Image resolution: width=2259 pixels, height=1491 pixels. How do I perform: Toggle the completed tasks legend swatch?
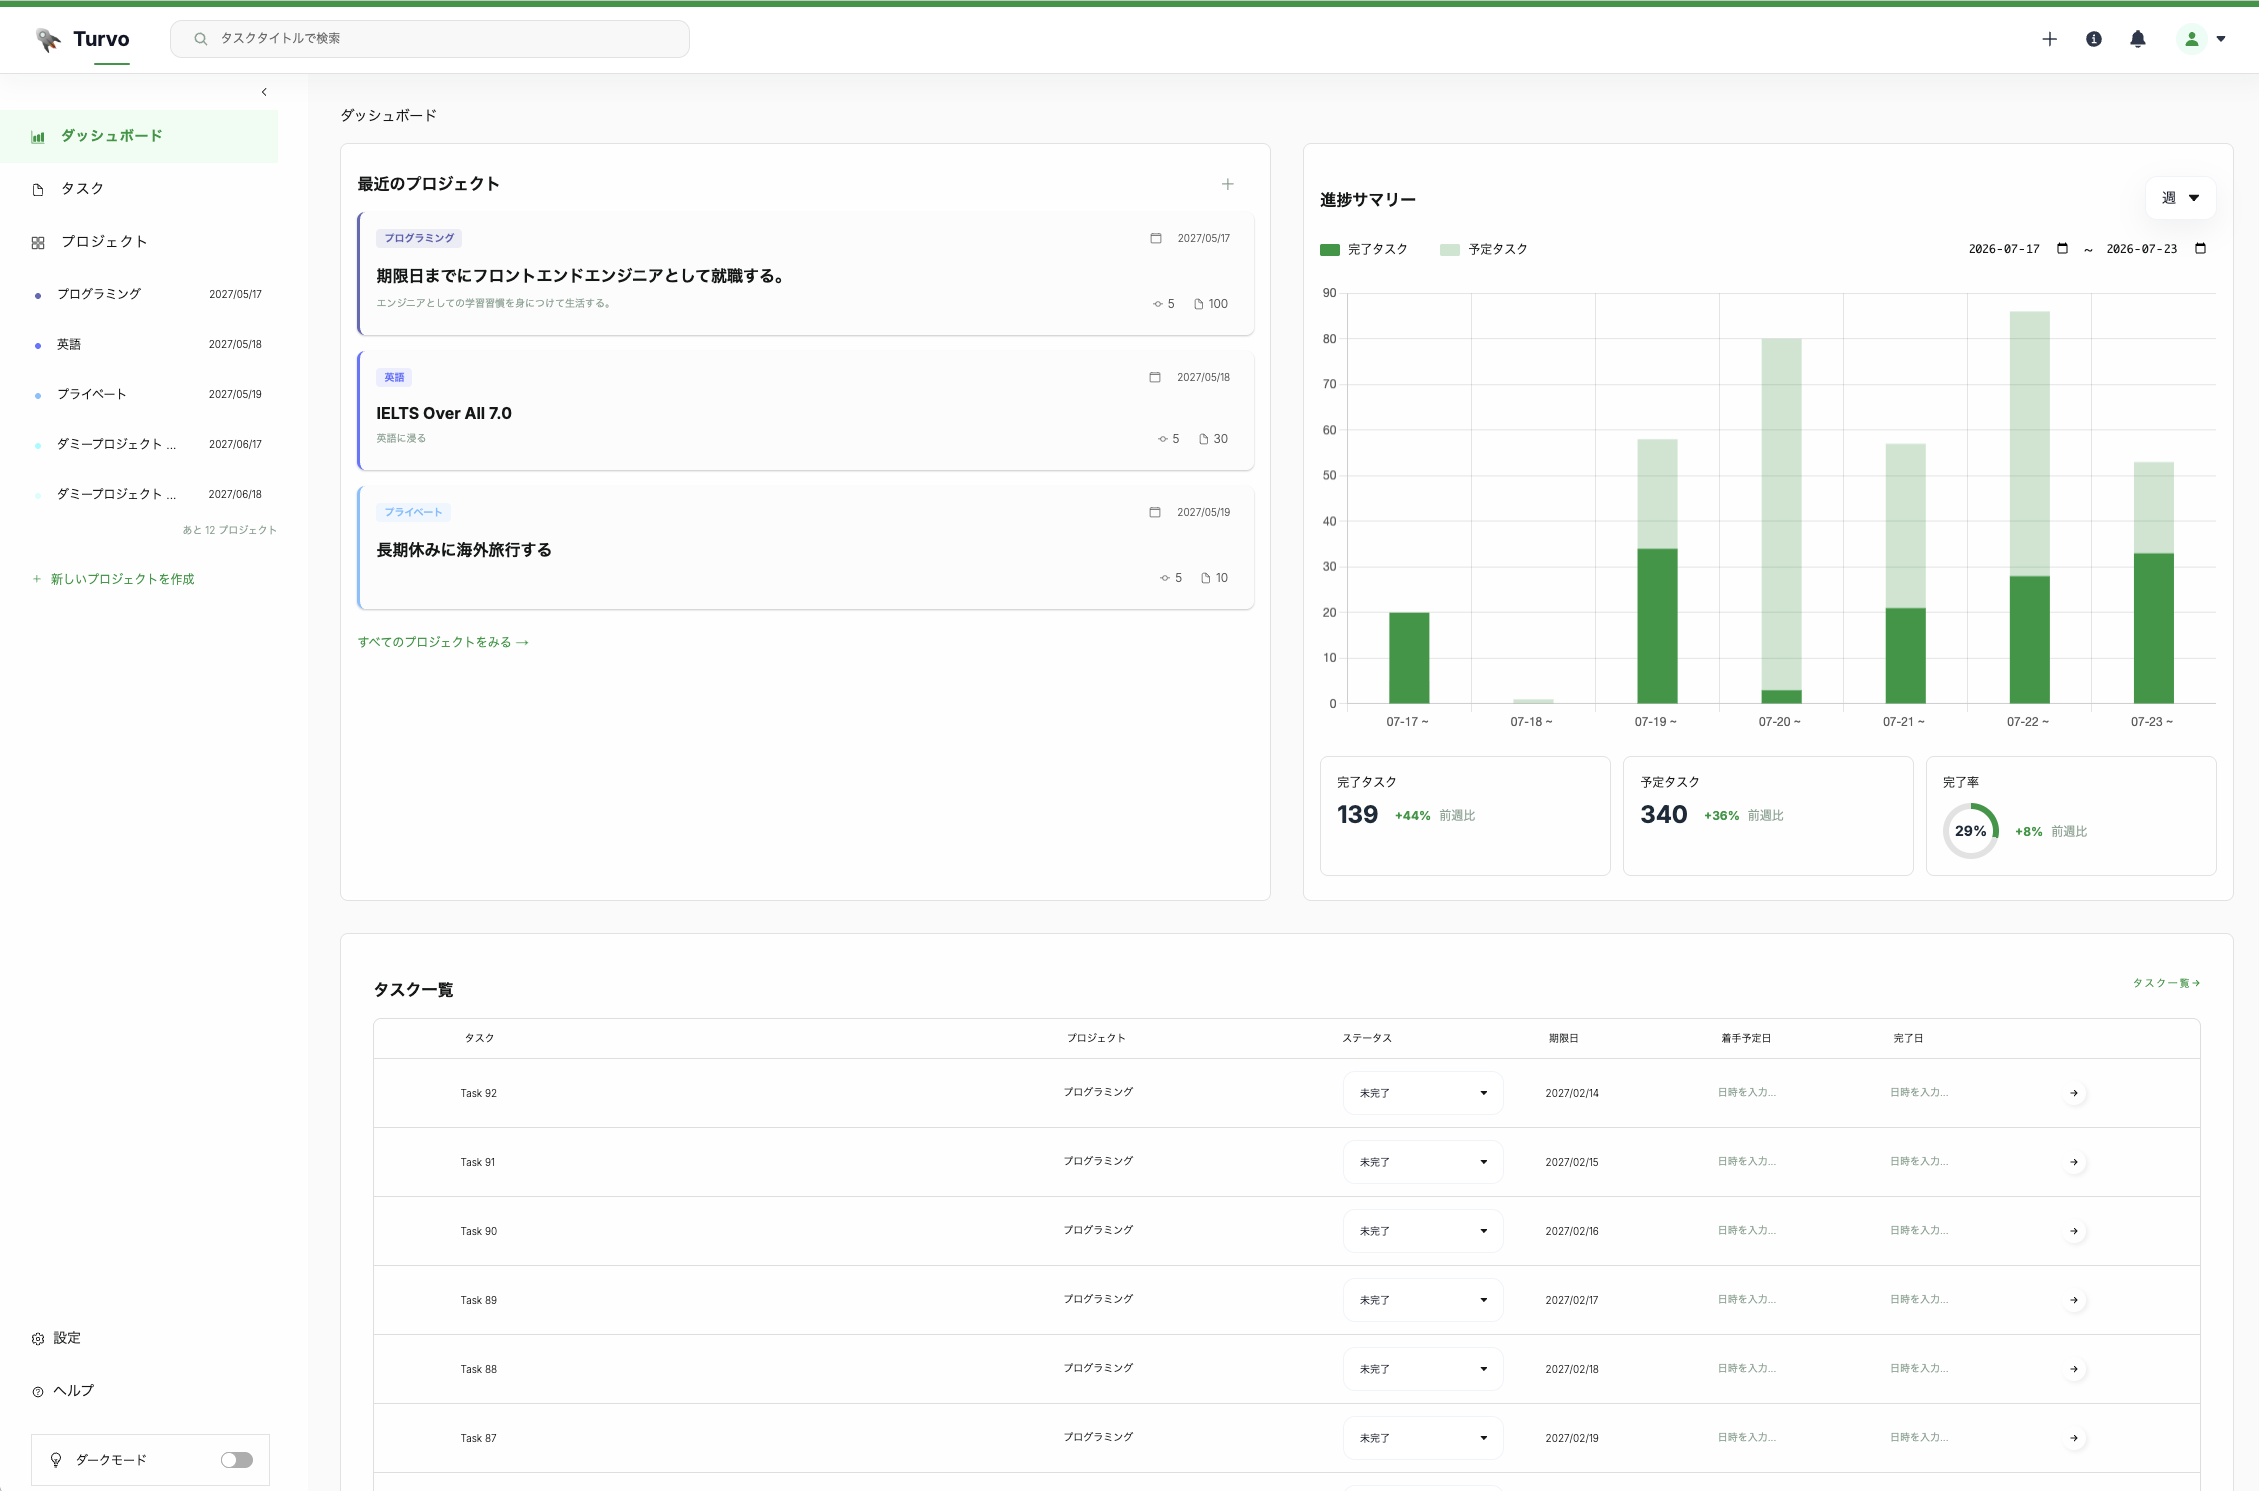(x=1329, y=250)
